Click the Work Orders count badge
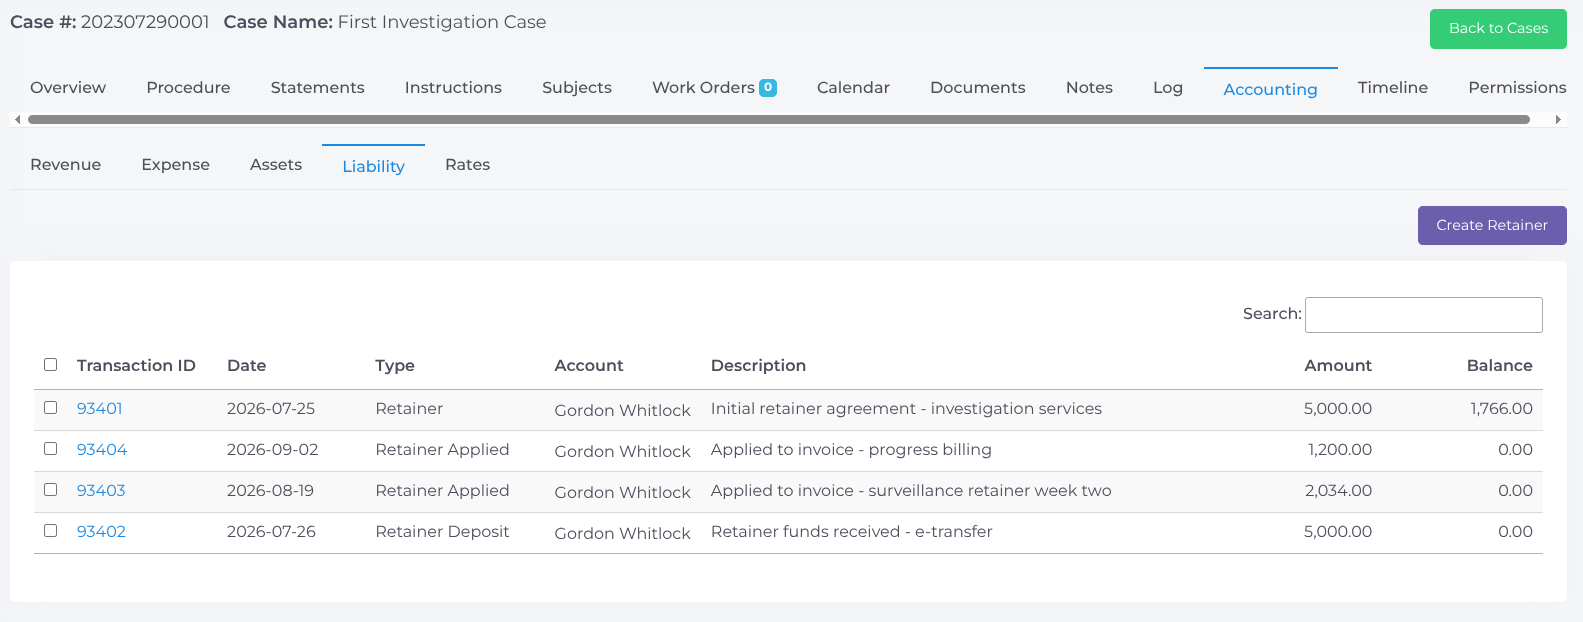Image resolution: width=1583 pixels, height=622 pixels. point(768,87)
